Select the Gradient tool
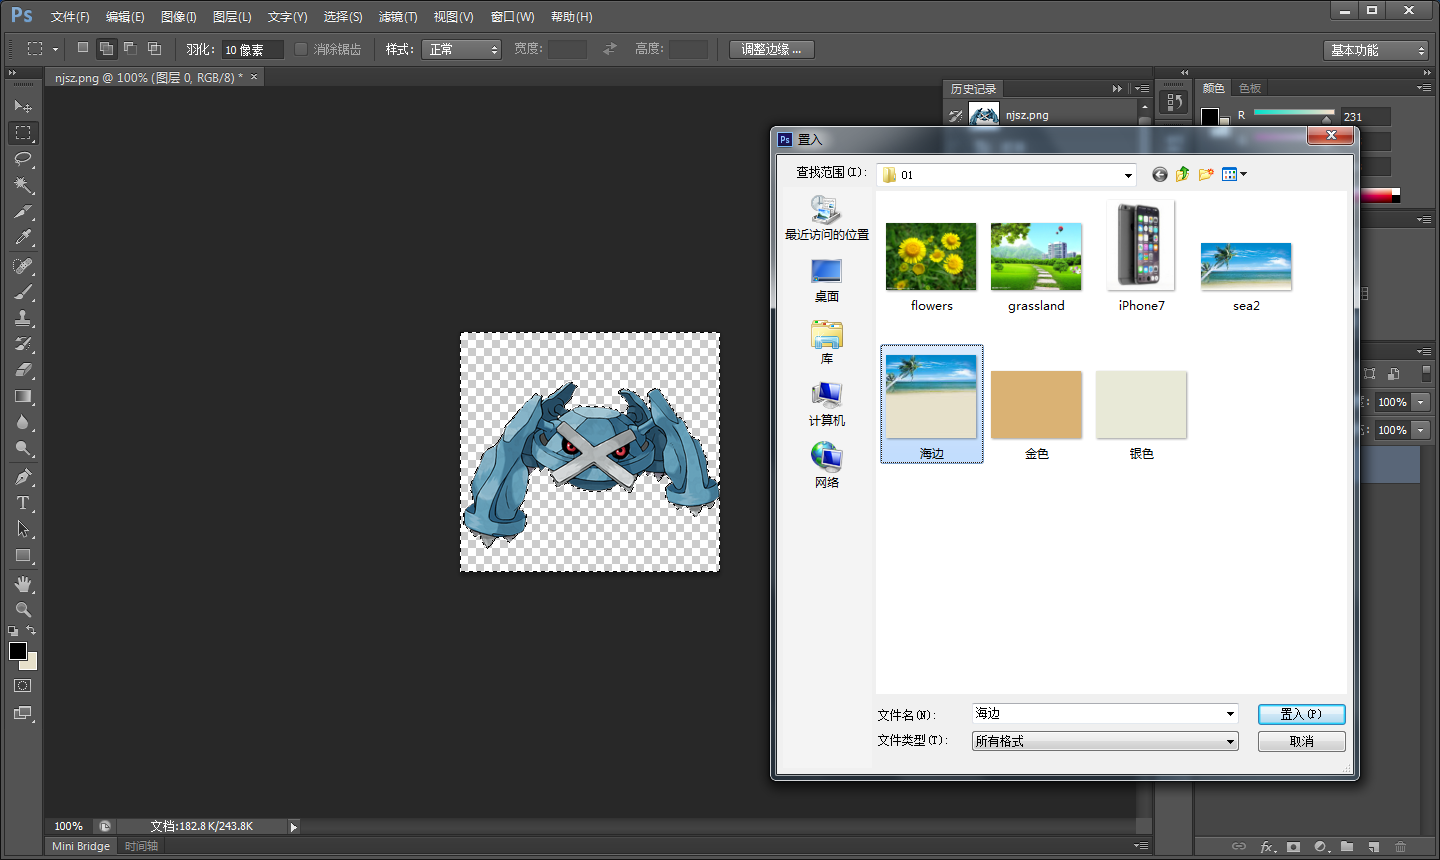This screenshot has height=860, width=1440. tap(23, 397)
